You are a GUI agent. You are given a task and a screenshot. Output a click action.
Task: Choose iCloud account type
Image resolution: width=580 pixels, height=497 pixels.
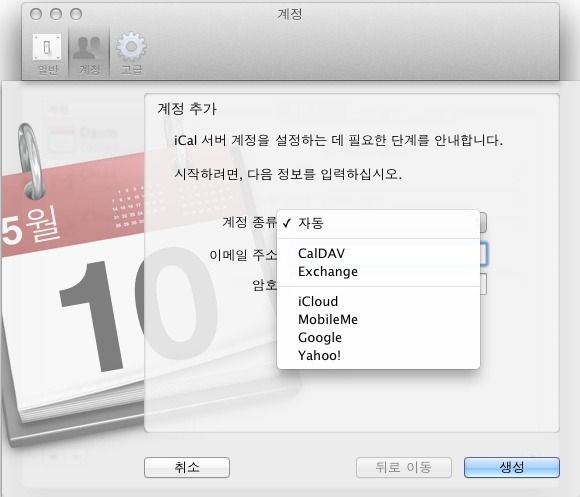pos(378,301)
